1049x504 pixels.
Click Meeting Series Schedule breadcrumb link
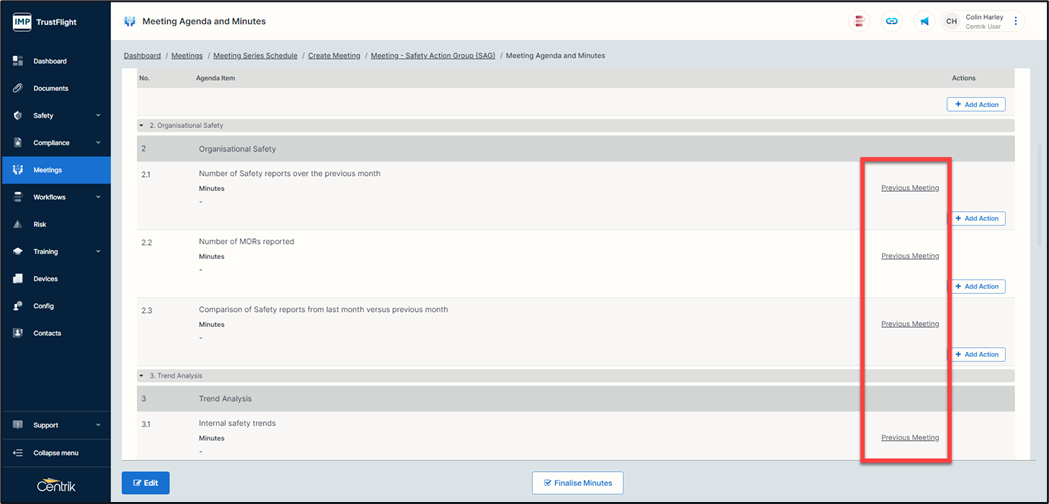click(255, 56)
